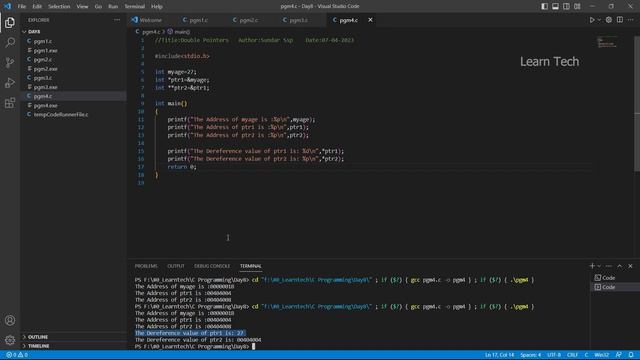Image resolution: width=640 pixels, height=360 pixels.
Task: Open the Extensions view
Action: point(10,103)
